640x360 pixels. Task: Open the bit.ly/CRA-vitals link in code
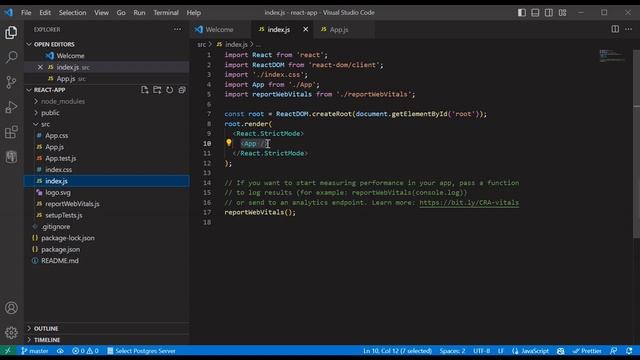(469, 202)
